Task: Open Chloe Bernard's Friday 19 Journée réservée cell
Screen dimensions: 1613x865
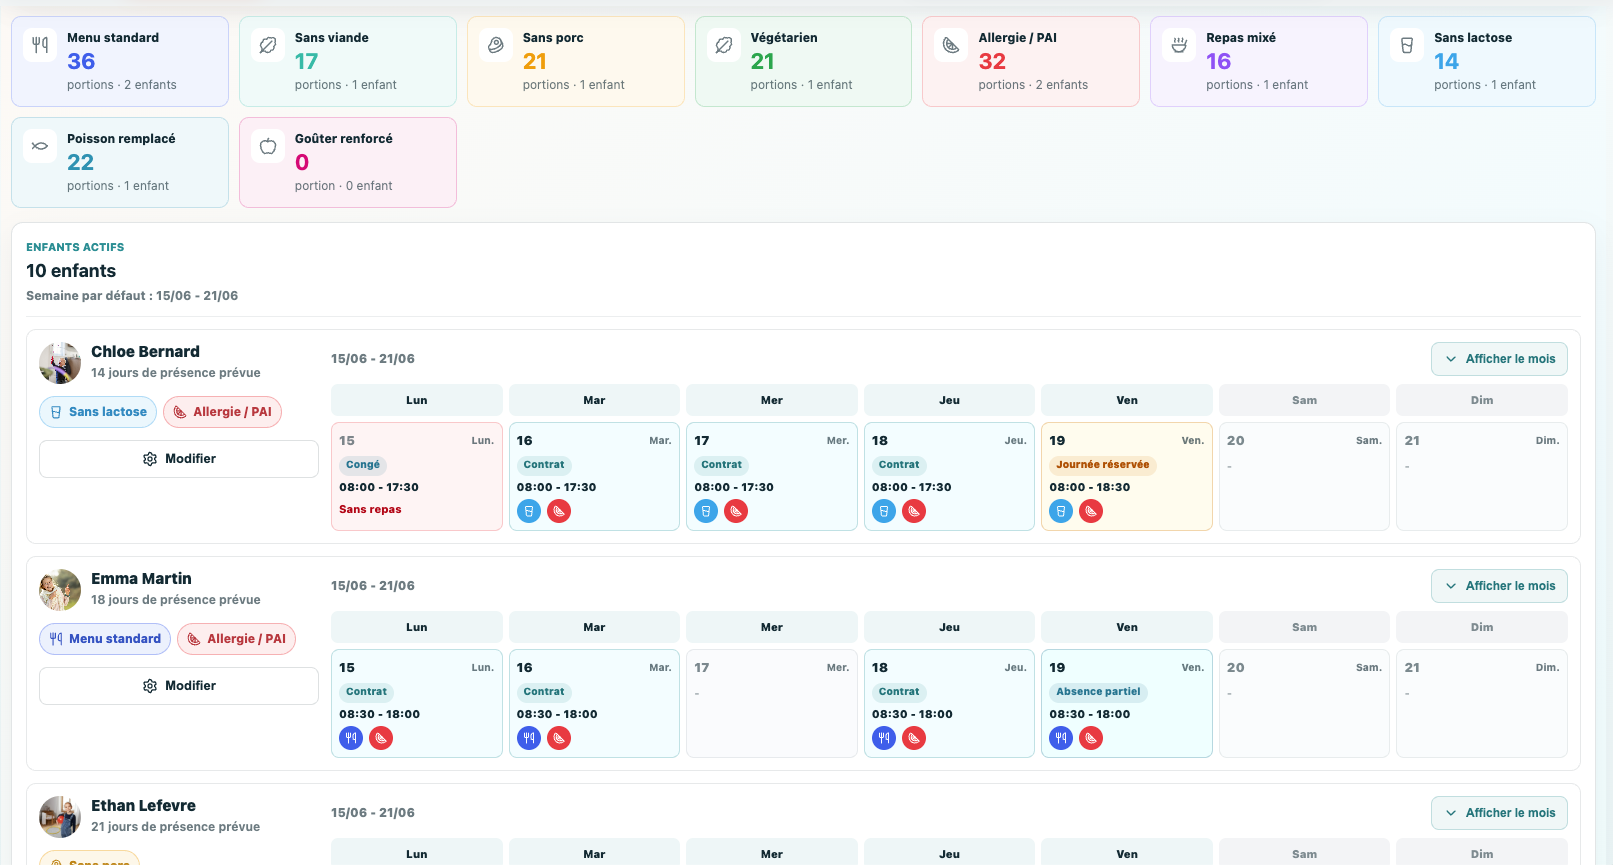Action: 1127,476
